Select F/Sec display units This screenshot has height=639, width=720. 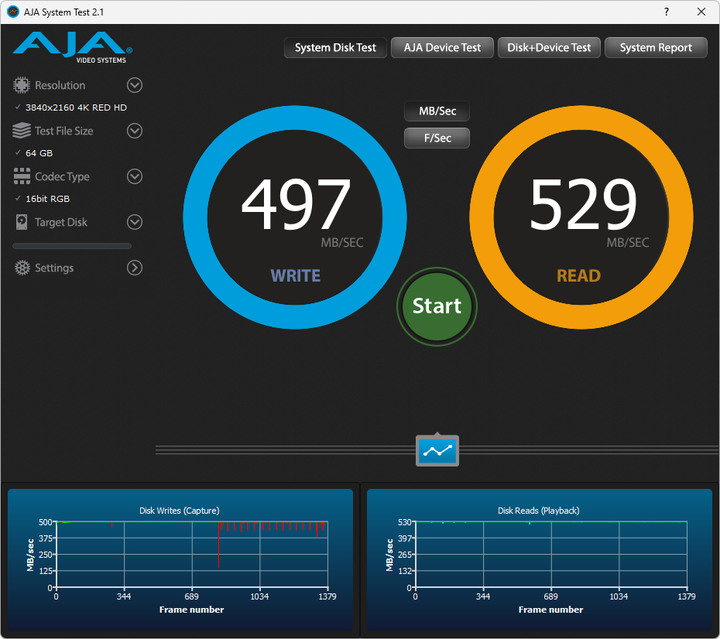437,138
